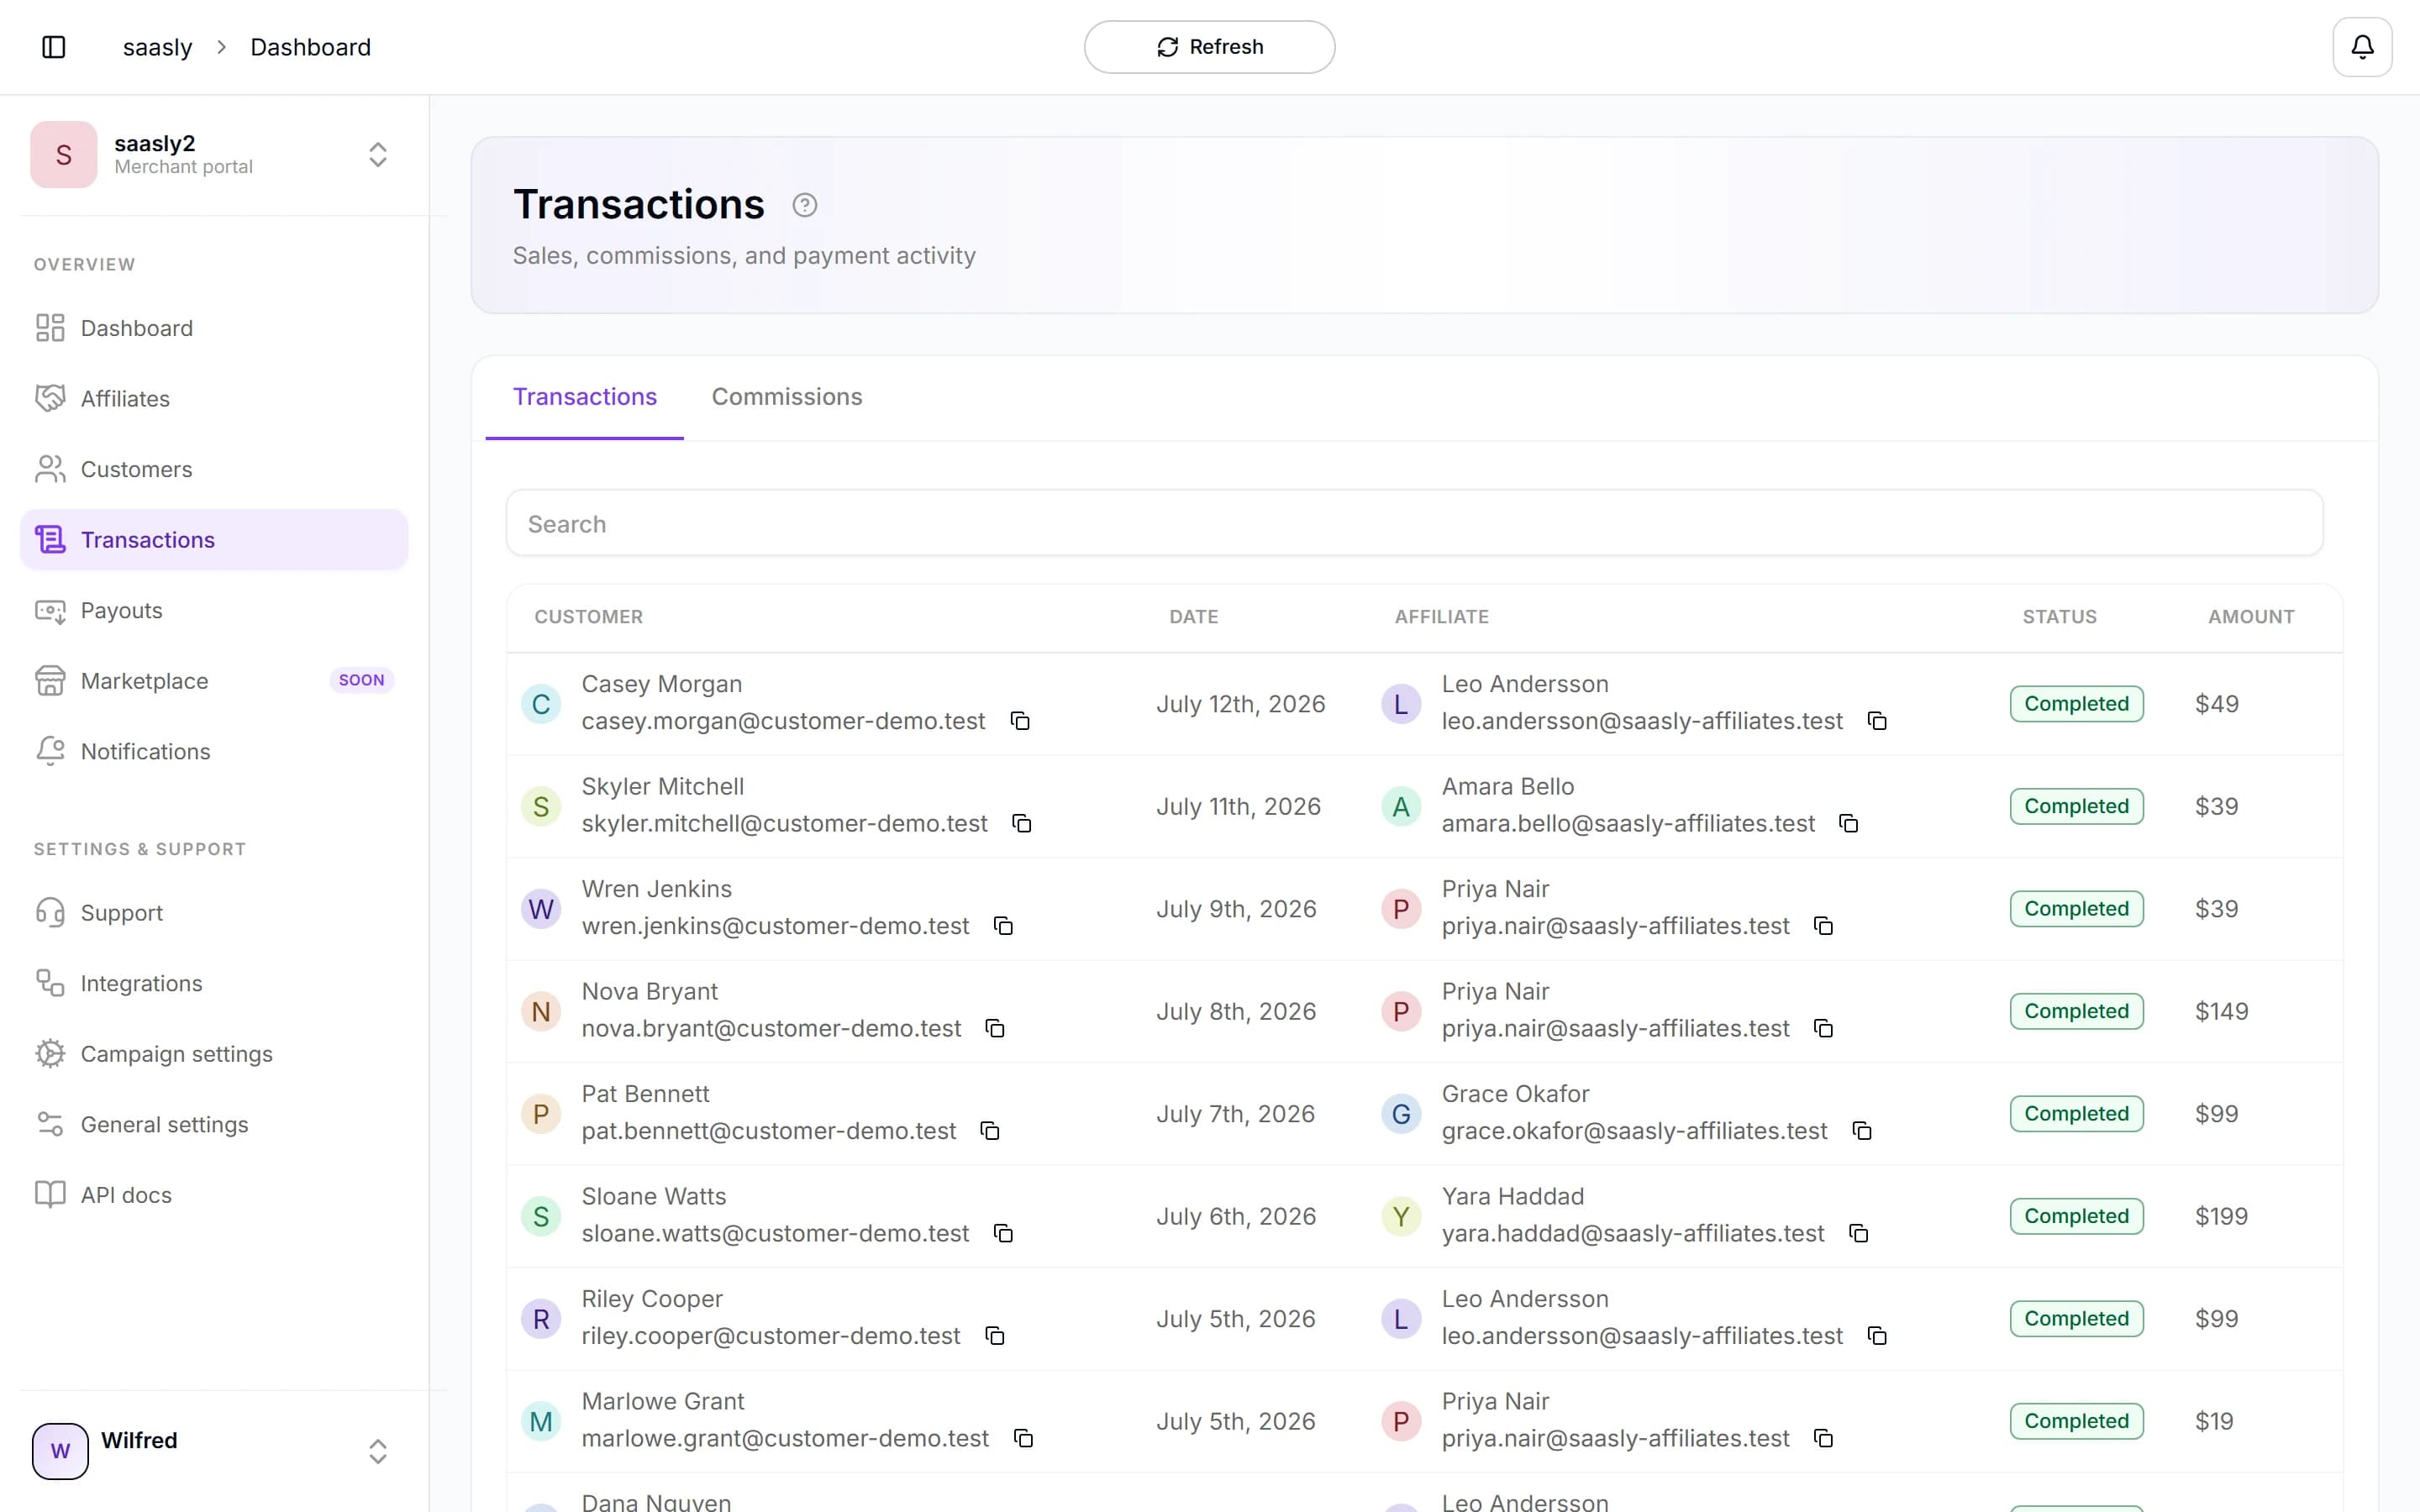Switch to the Commissions tab
Viewport: 2420px width, 1512px height.
click(787, 397)
